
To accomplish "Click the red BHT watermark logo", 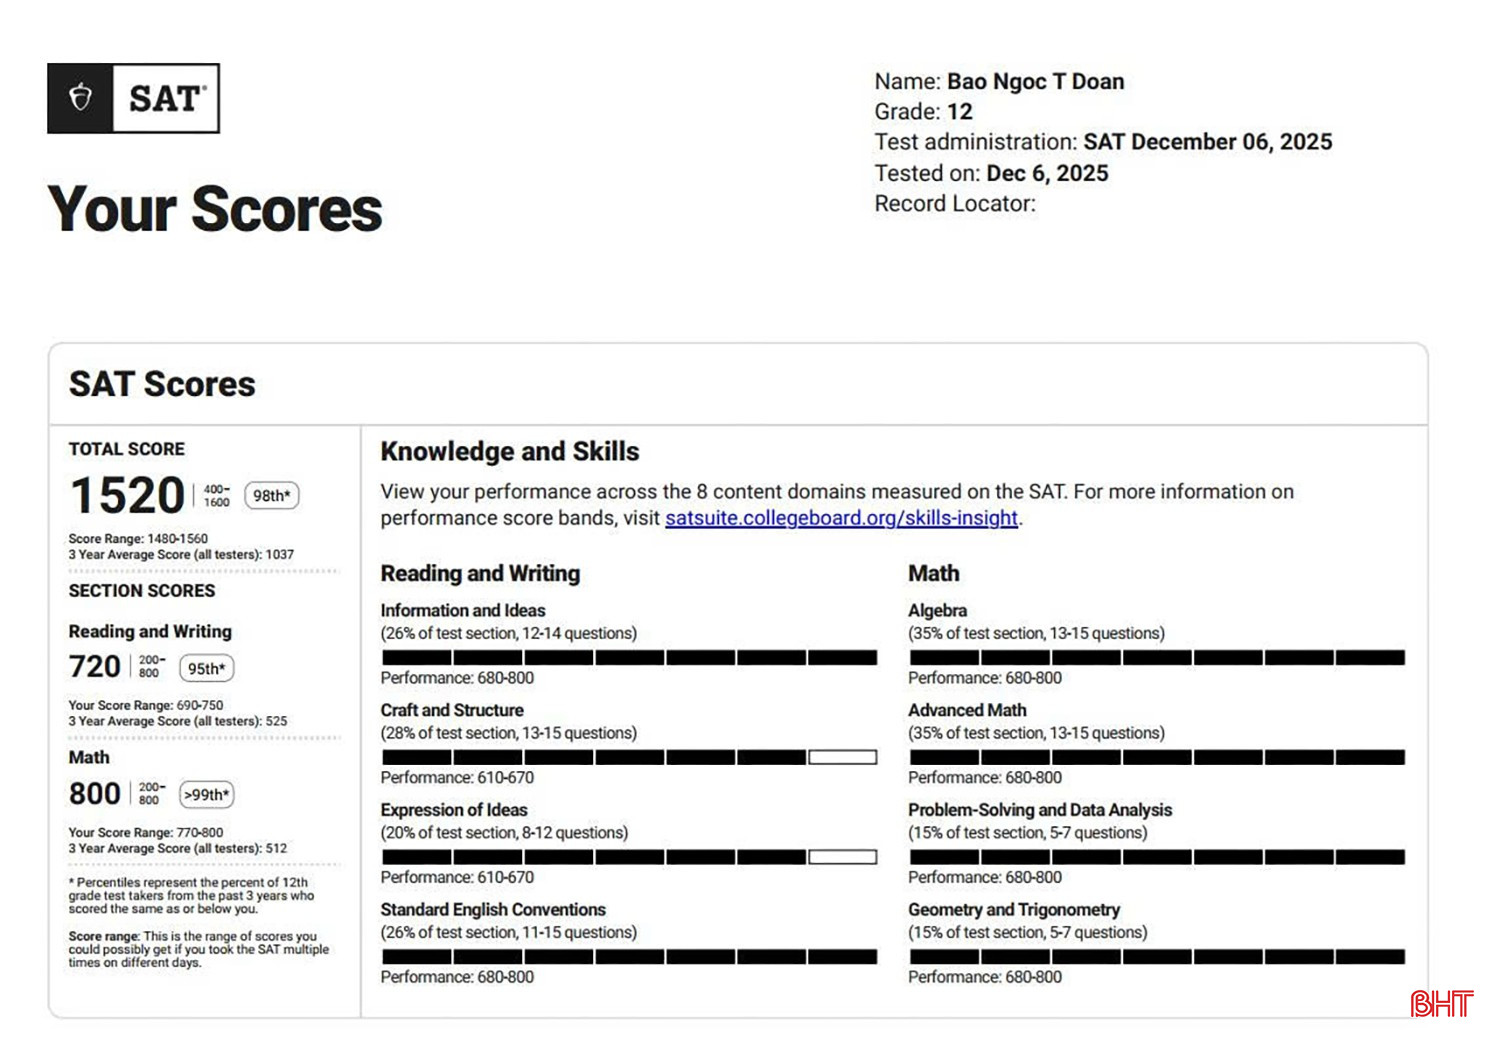I will [x=1441, y=1003].
